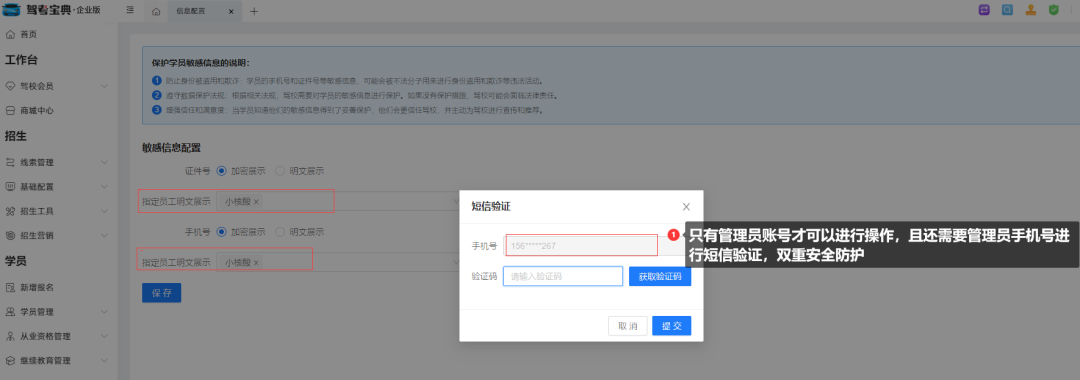Image resolution: width=1080 pixels, height=380 pixels.
Task: Close the 信息配置 tab
Action: click(x=231, y=11)
